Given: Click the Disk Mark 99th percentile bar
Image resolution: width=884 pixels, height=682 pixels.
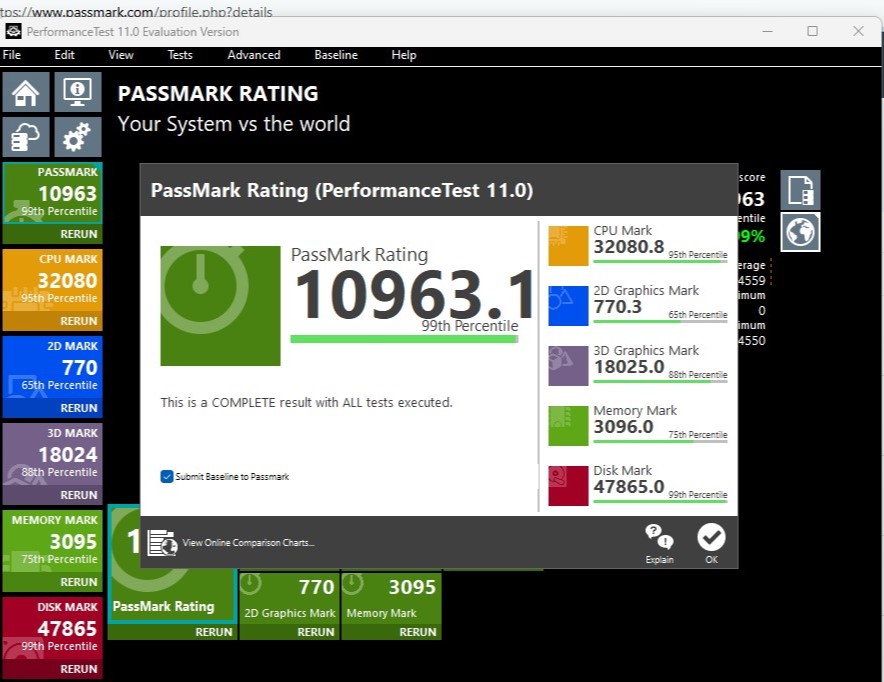Looking at the screenshot, I should [x=660, y=501].
